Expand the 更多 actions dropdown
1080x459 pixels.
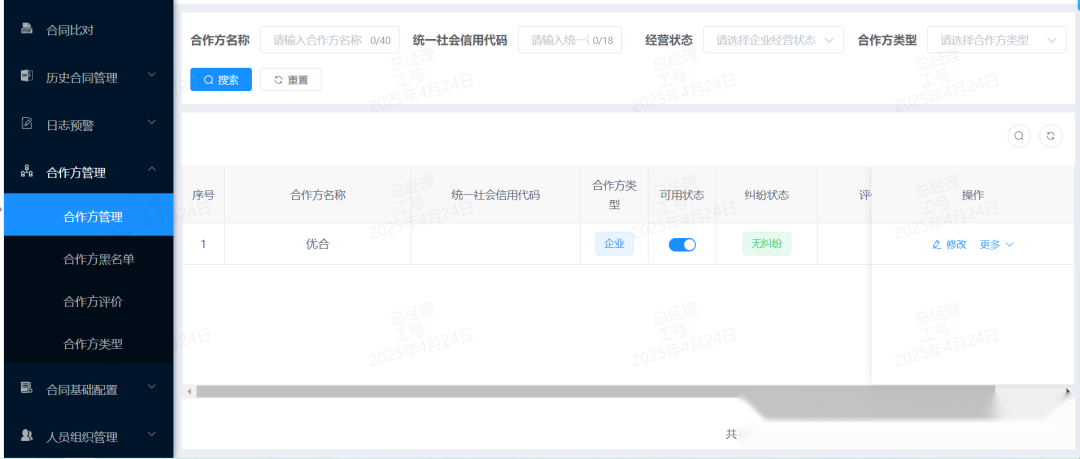pos(996,244)
